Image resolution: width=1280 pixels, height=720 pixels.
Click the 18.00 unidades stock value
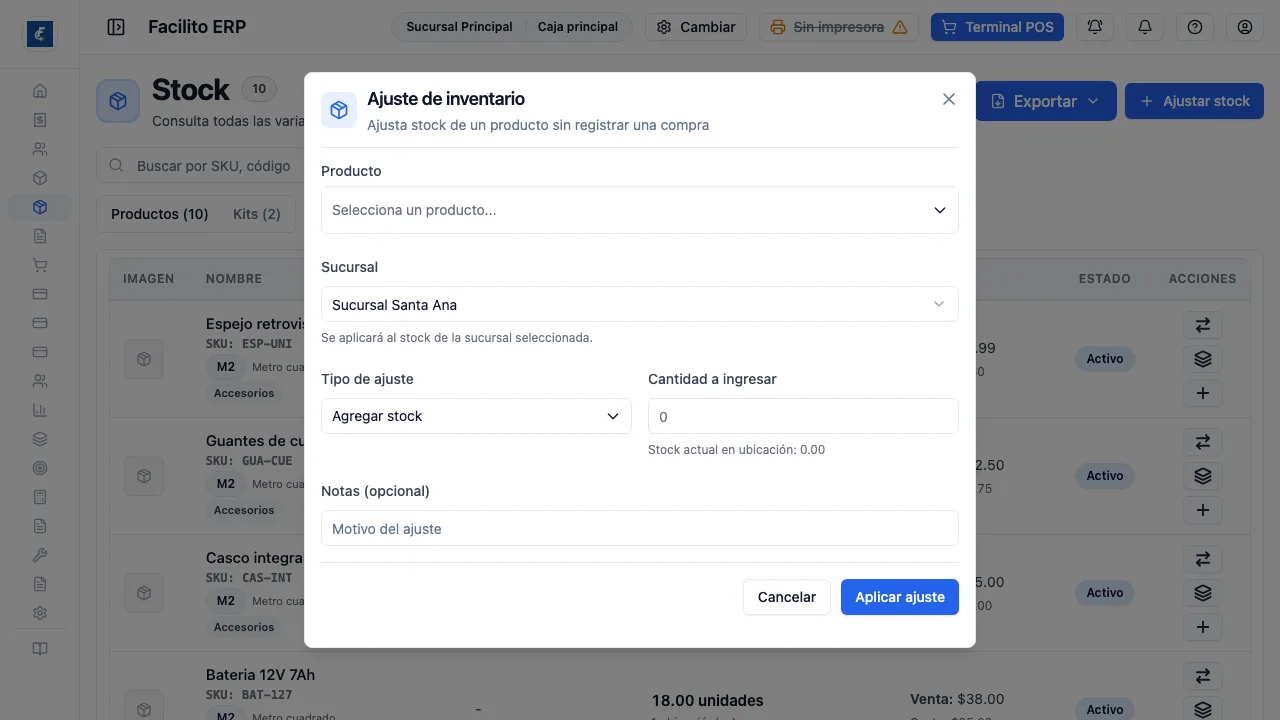click(x=708, y=700)
